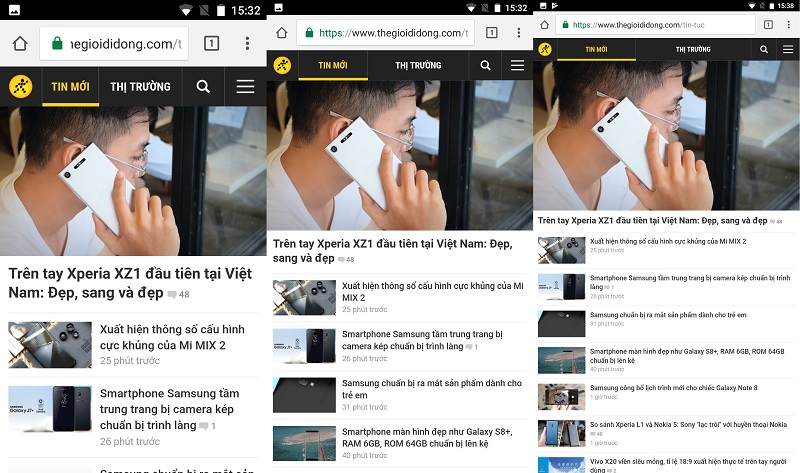
Task: Open THỊ TRƯỜNG tab in the right phone
Action: [693, 49]
